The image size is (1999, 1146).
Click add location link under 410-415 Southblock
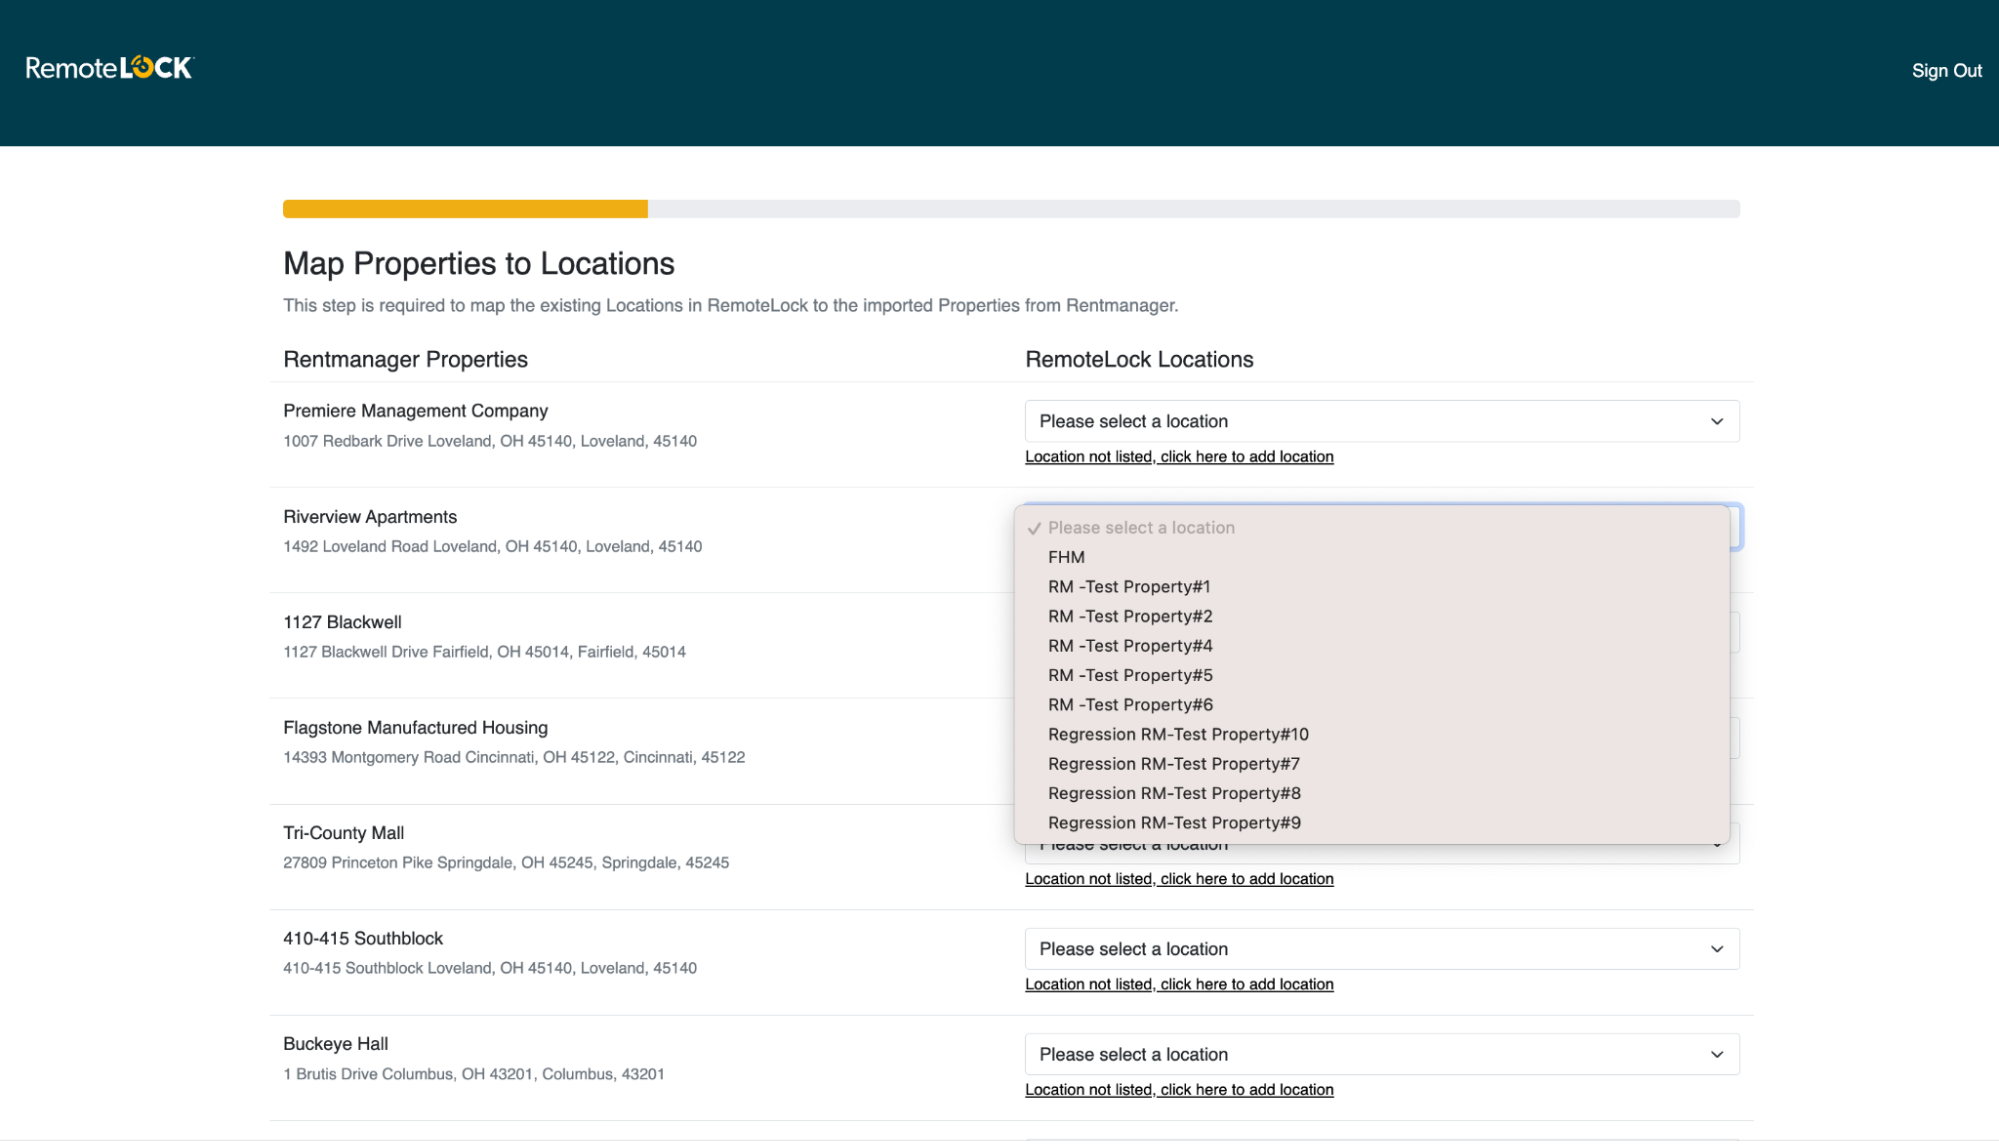(x=1179, y=984)
